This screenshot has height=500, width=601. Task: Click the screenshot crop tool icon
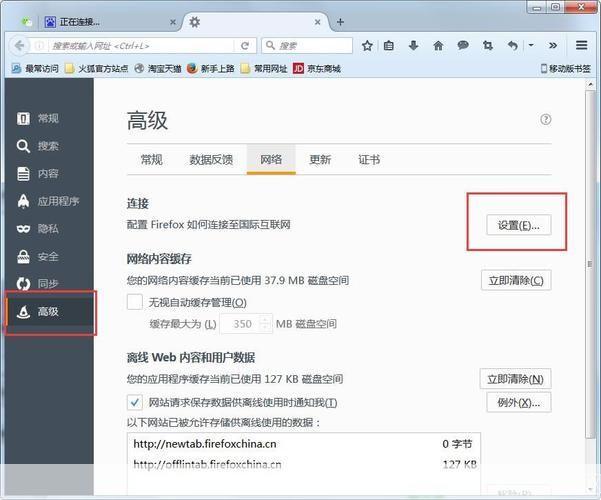(x=488, y=46)
